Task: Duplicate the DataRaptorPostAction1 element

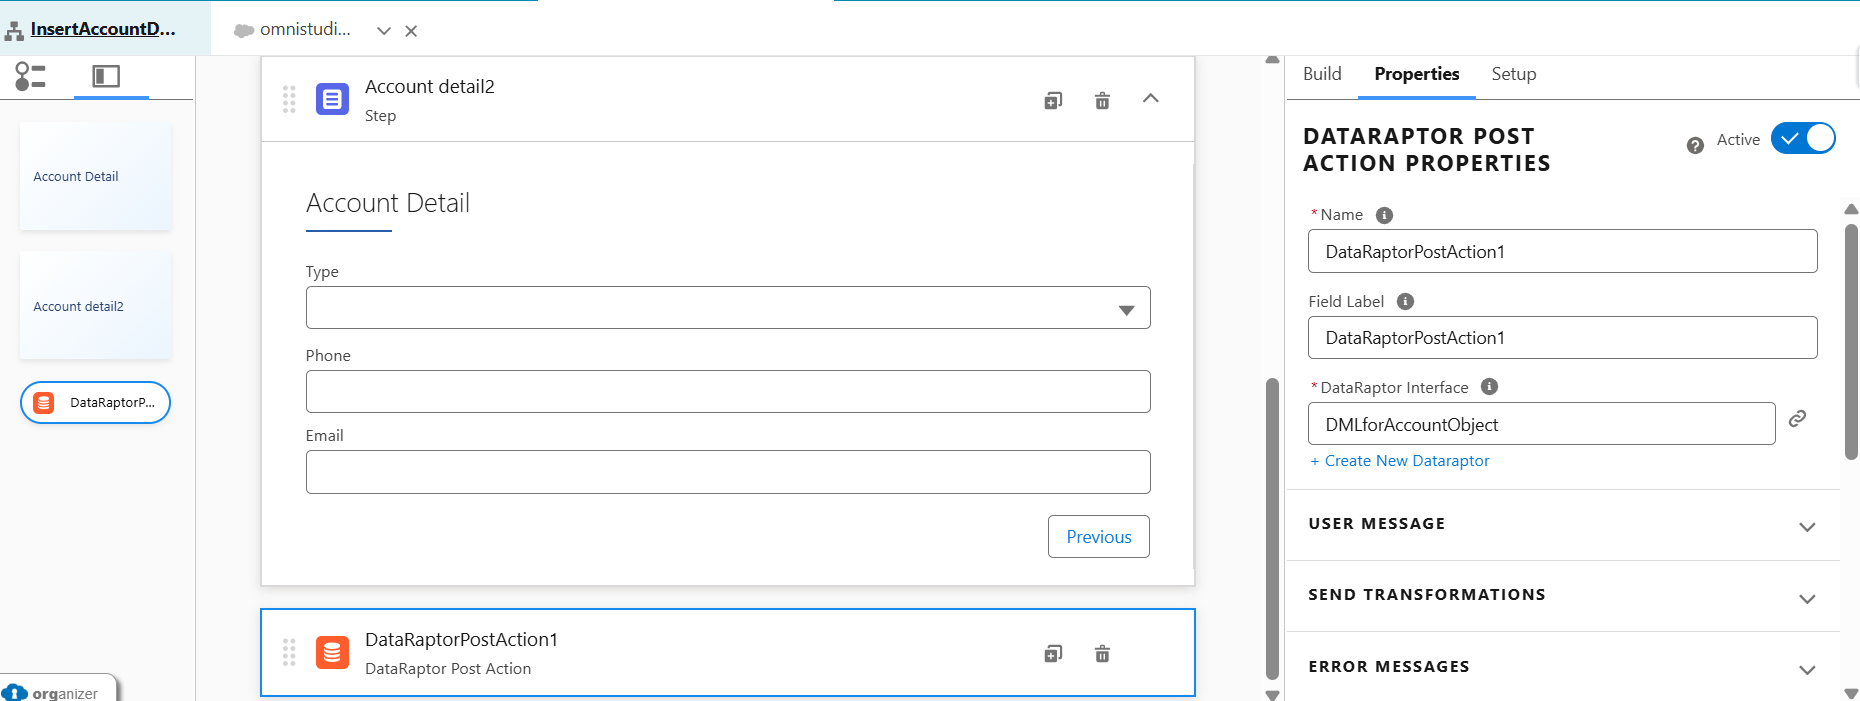Action: click(1053, 653)
